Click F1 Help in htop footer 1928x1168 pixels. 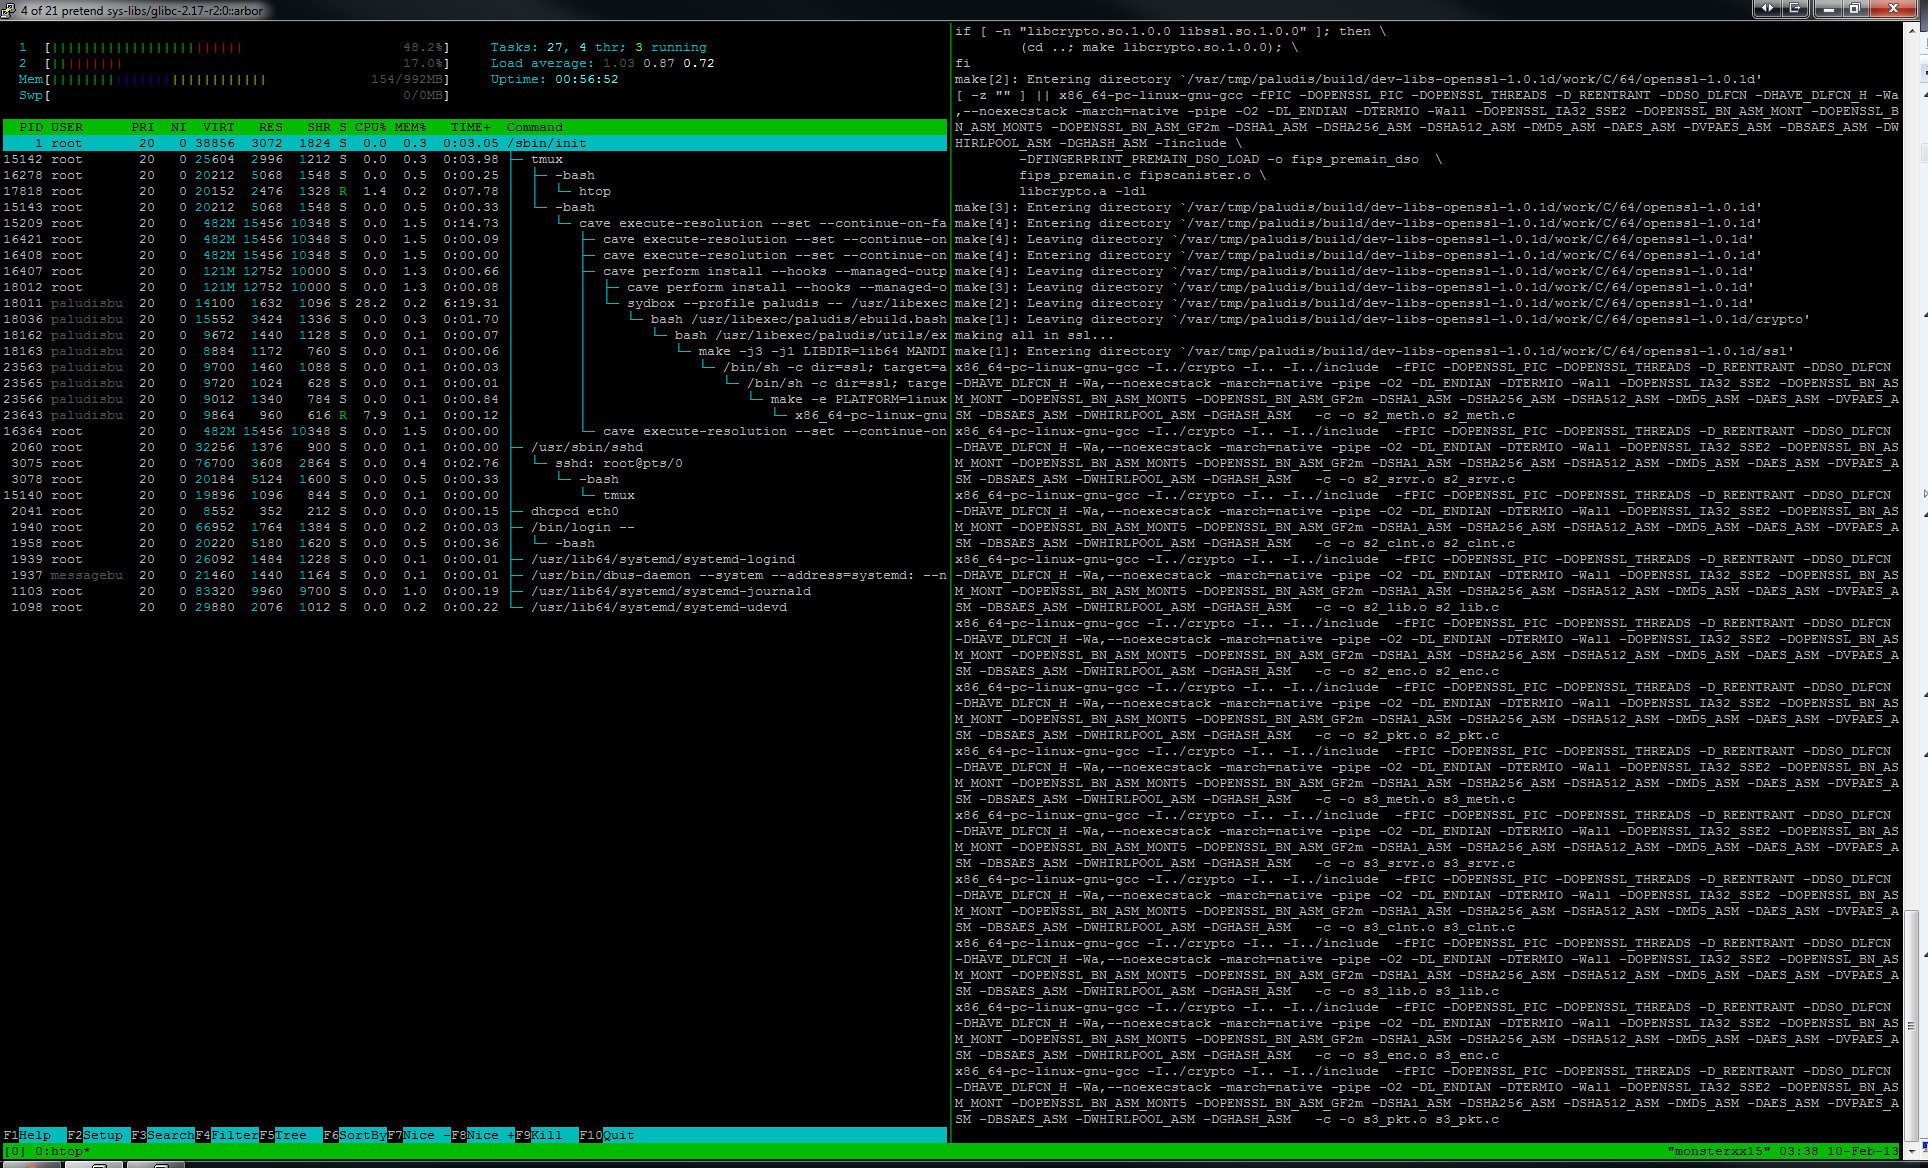click(34, 1135)
